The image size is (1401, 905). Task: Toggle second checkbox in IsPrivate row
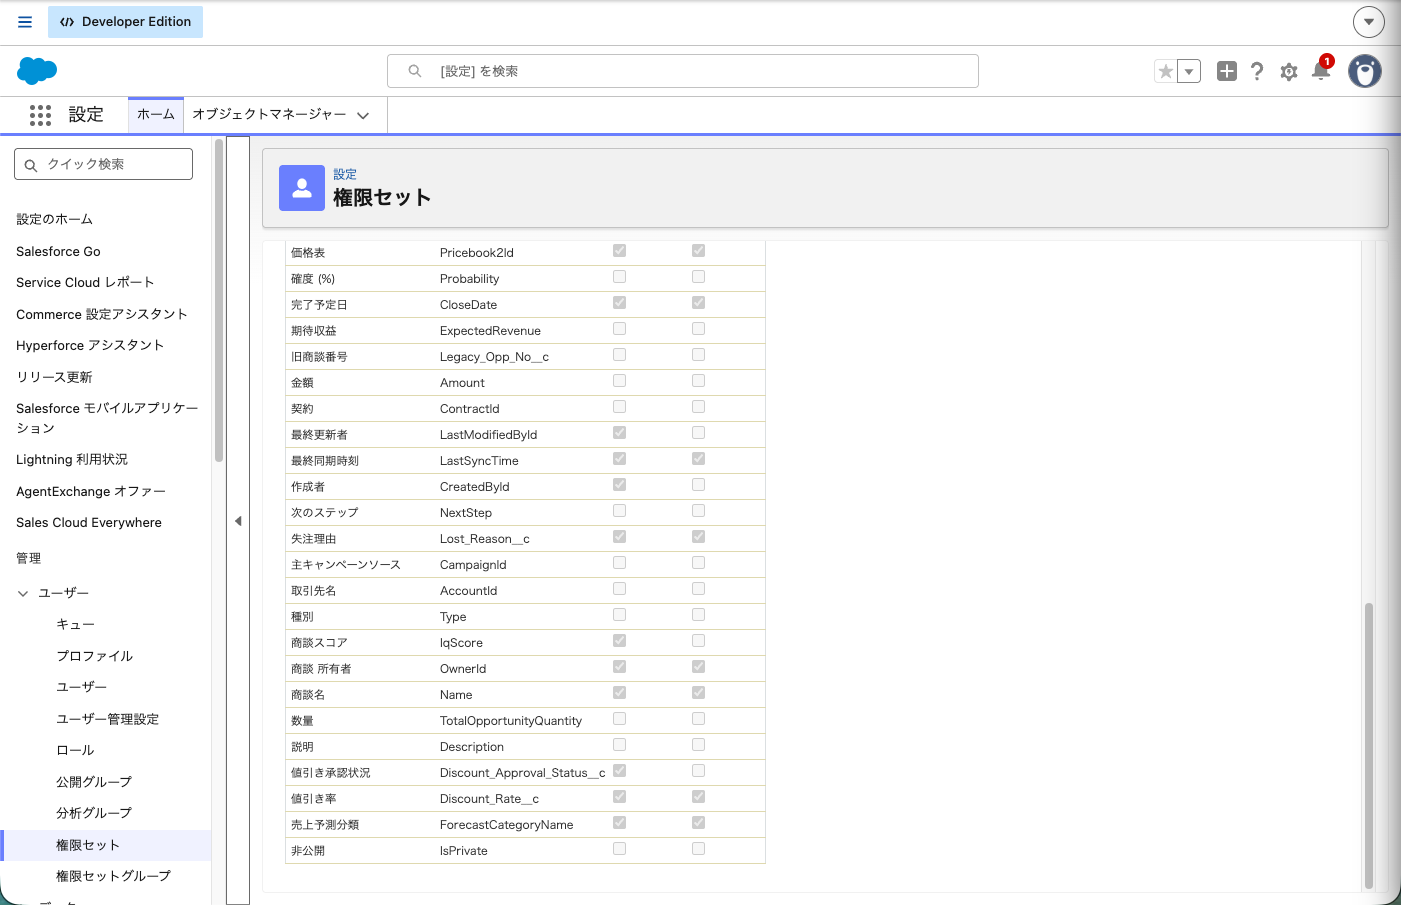tap(699, 849)
